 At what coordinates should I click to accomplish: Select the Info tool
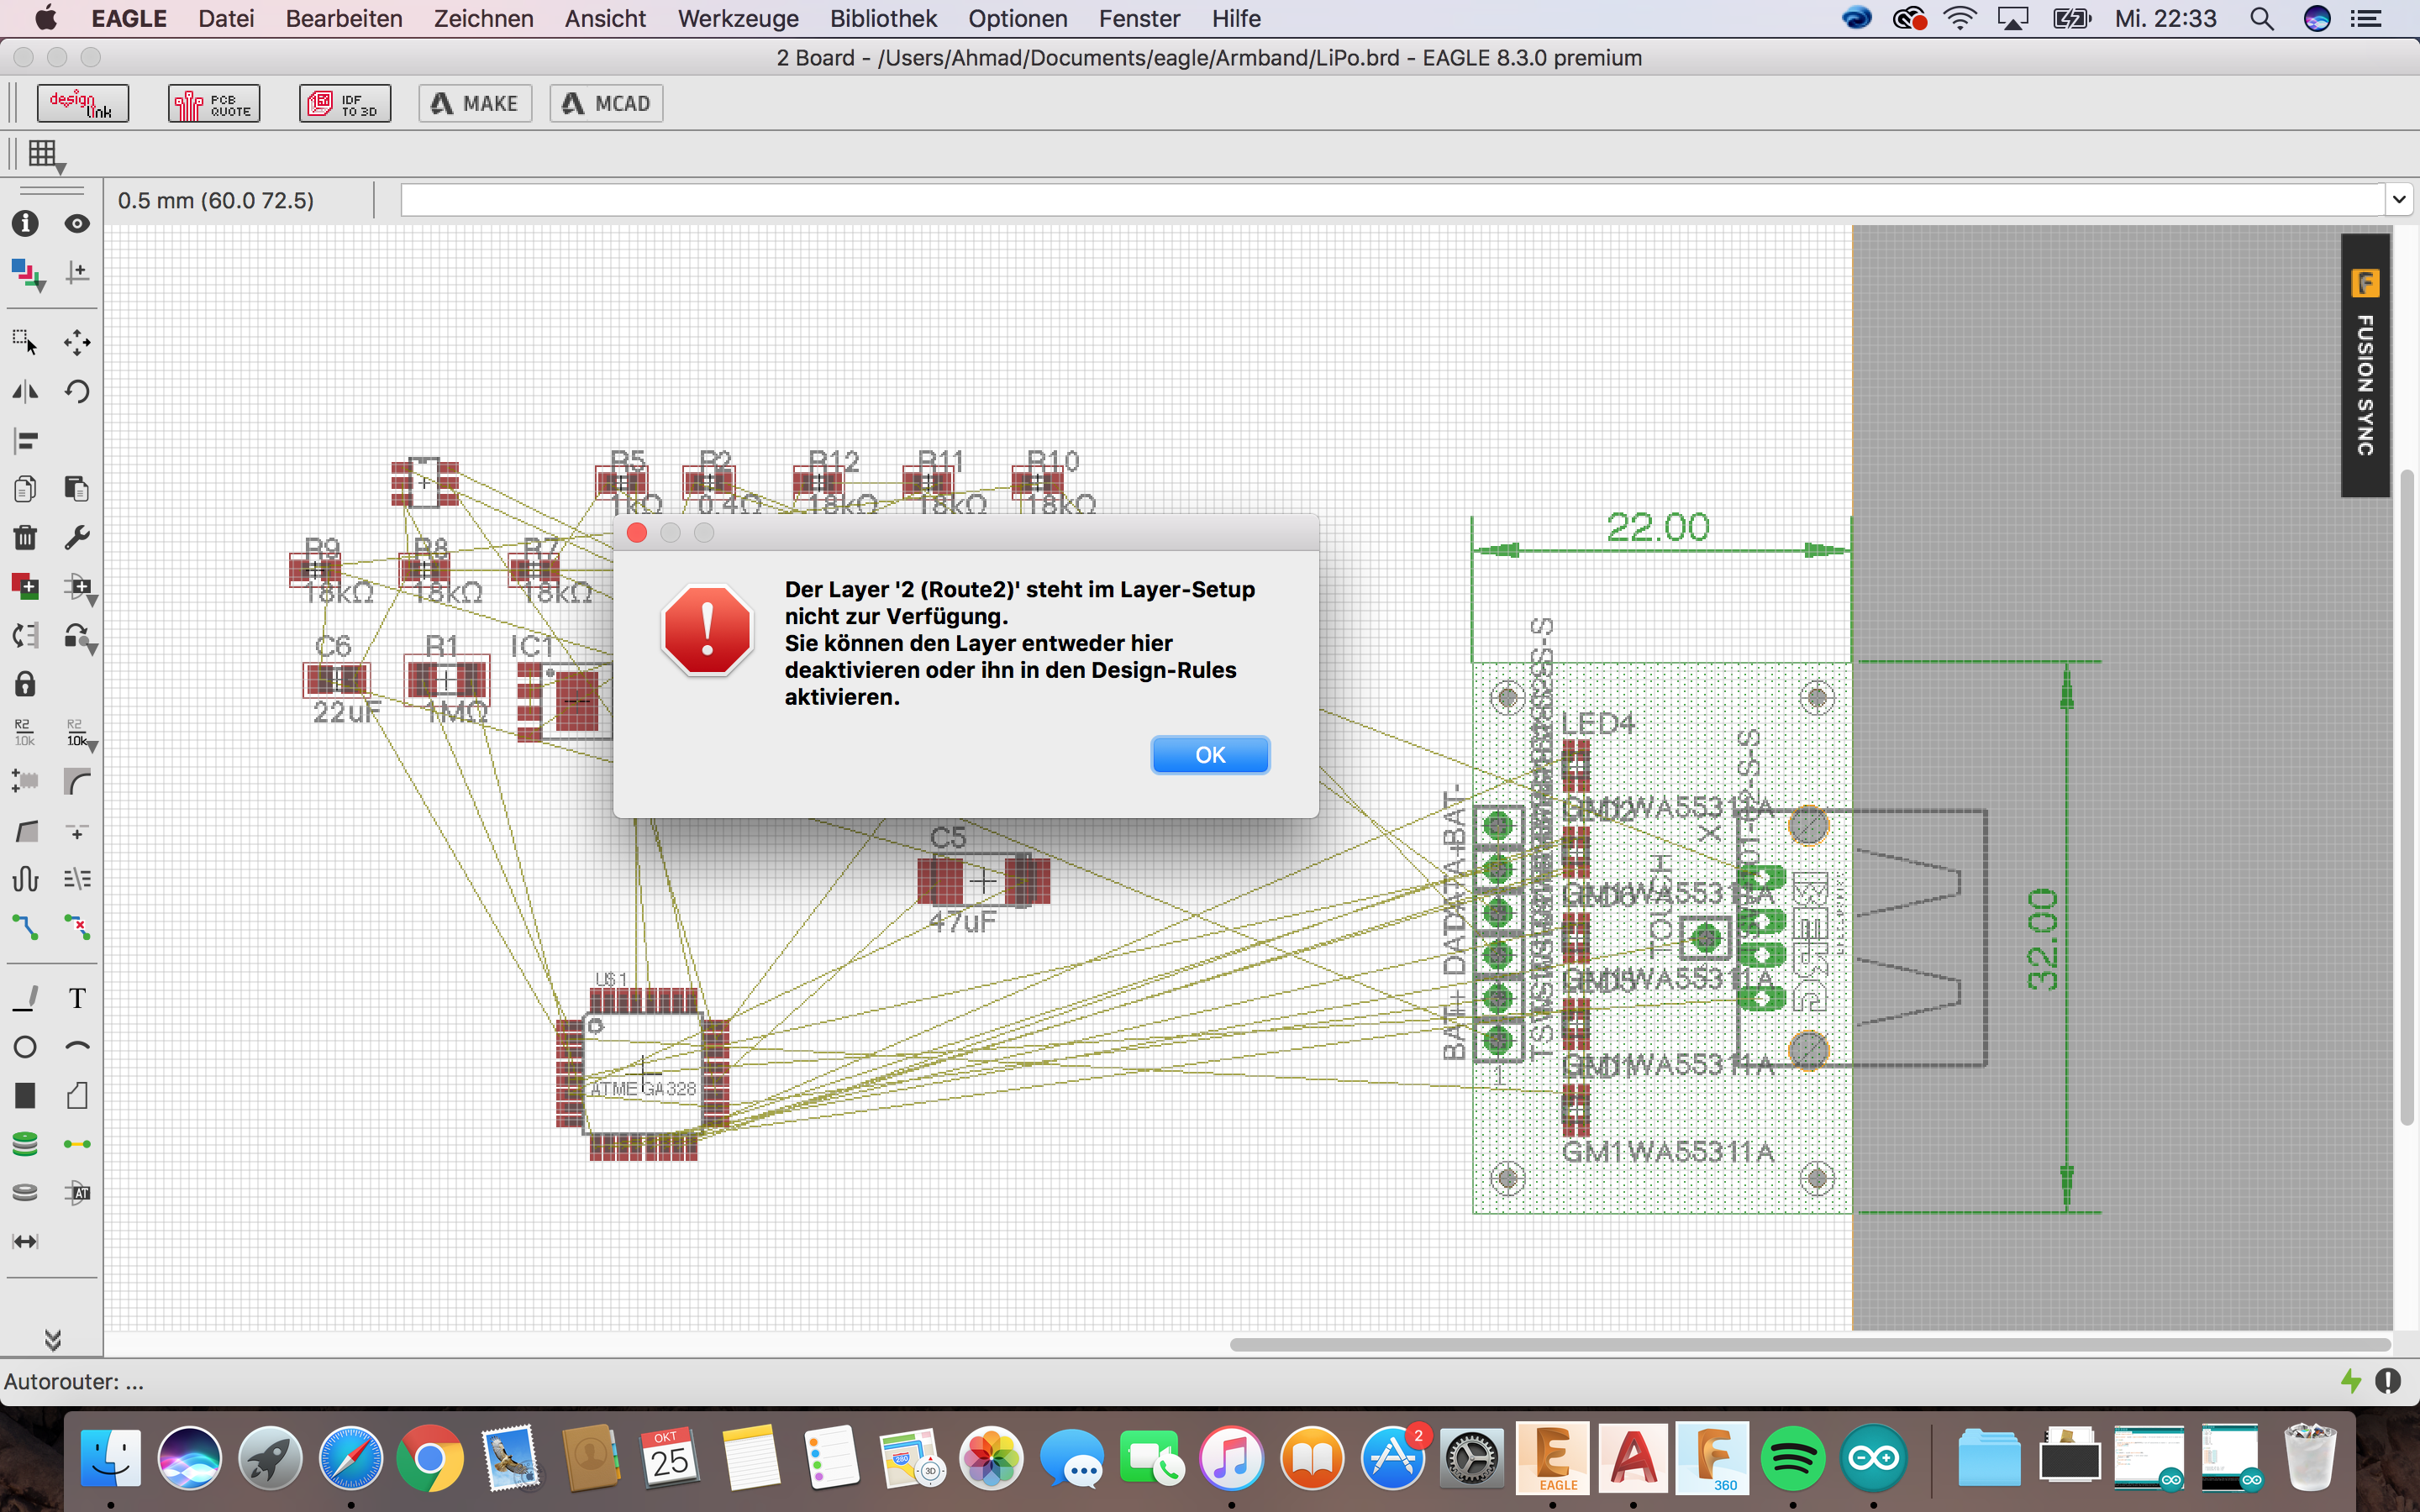click(x=25, y=223)
